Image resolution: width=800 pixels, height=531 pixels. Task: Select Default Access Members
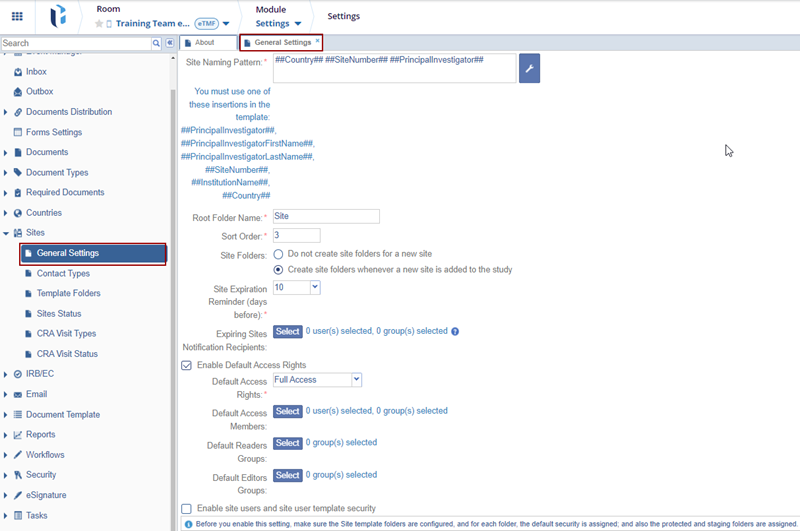pyautogui.click(x=288, y=411)
